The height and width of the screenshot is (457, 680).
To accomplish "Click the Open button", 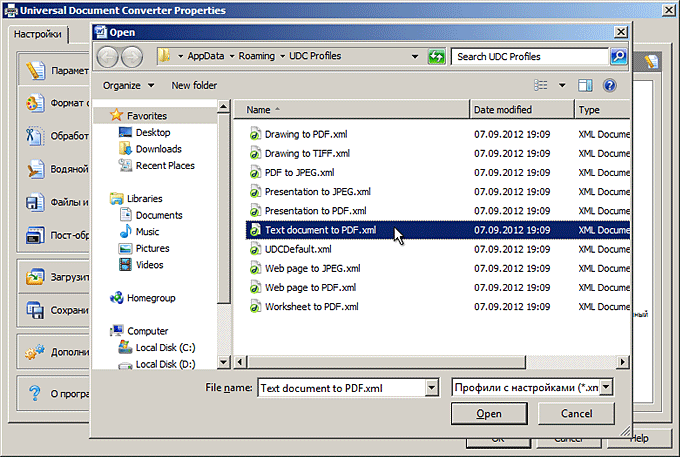I will point(489,414).
